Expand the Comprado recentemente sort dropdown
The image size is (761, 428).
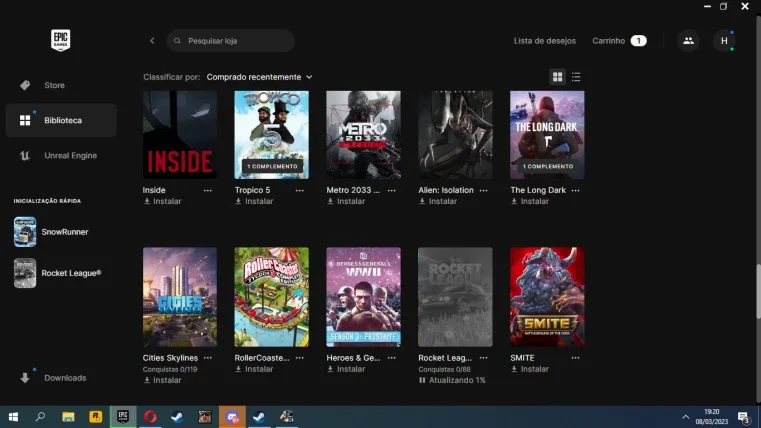coord(259,77)
